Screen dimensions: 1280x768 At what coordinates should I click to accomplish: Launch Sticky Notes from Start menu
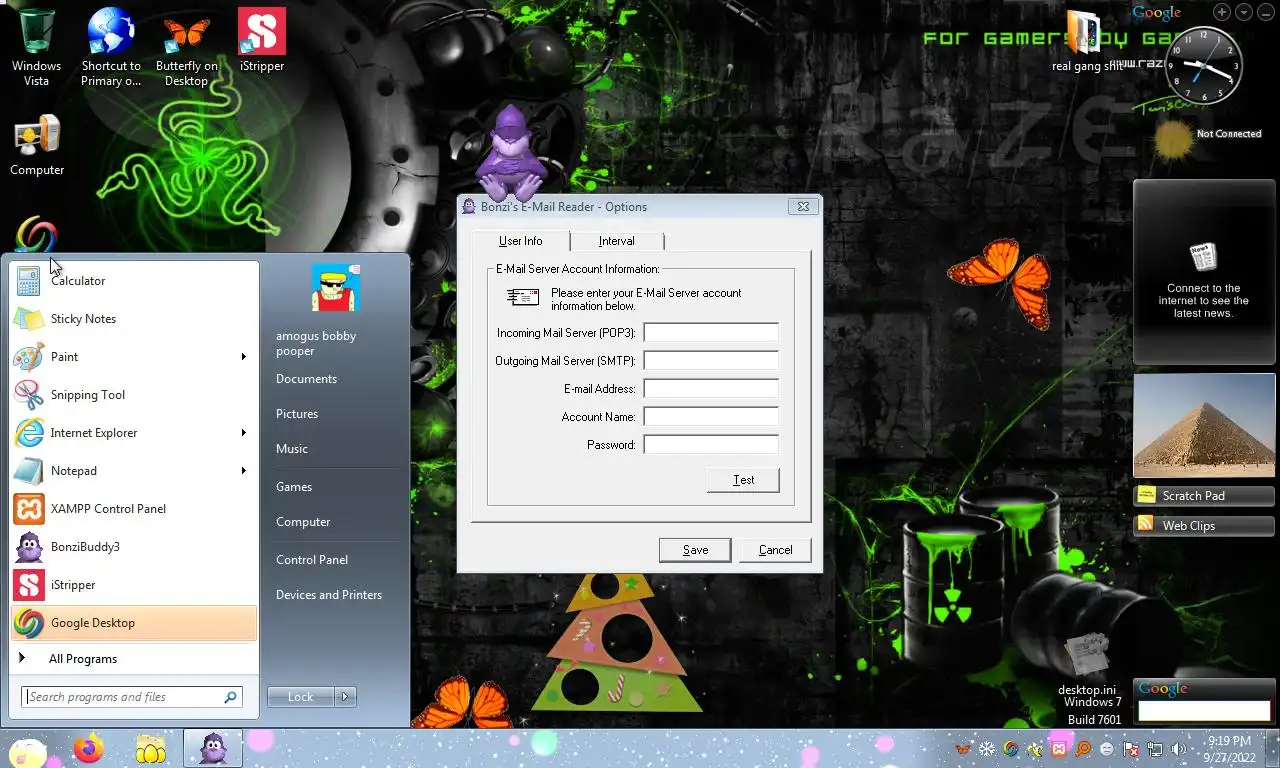coord(134,319)
